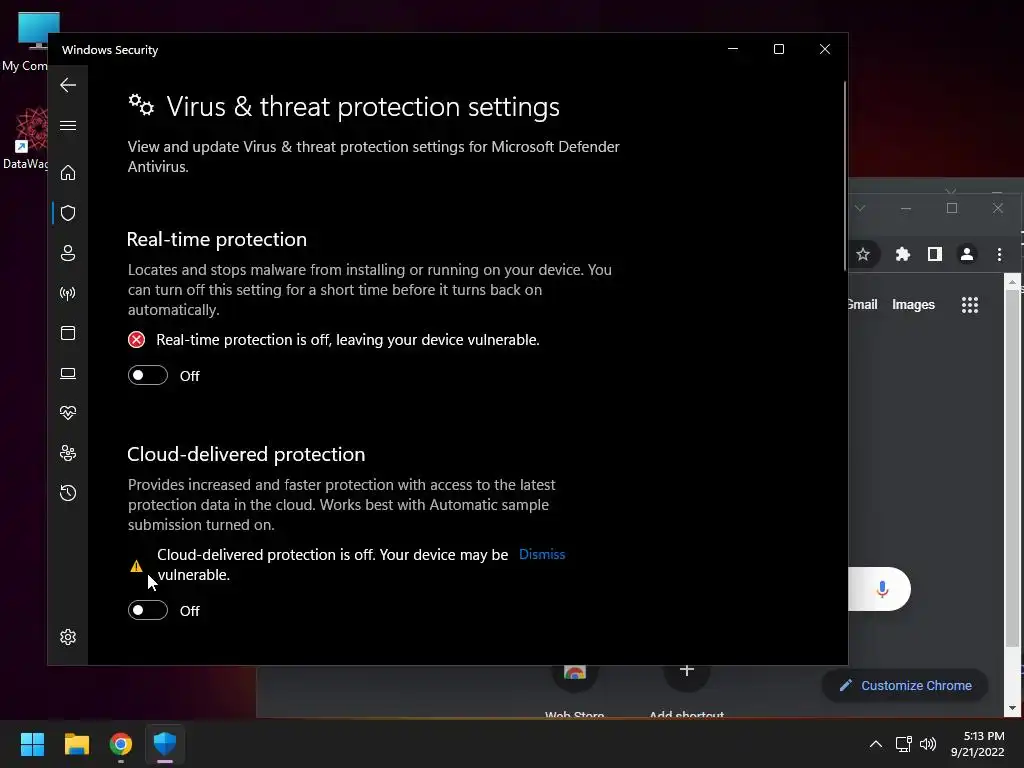1024x768 pixels.
Task: Turn on Real-time protection toggle
Action: coord(148,376)
